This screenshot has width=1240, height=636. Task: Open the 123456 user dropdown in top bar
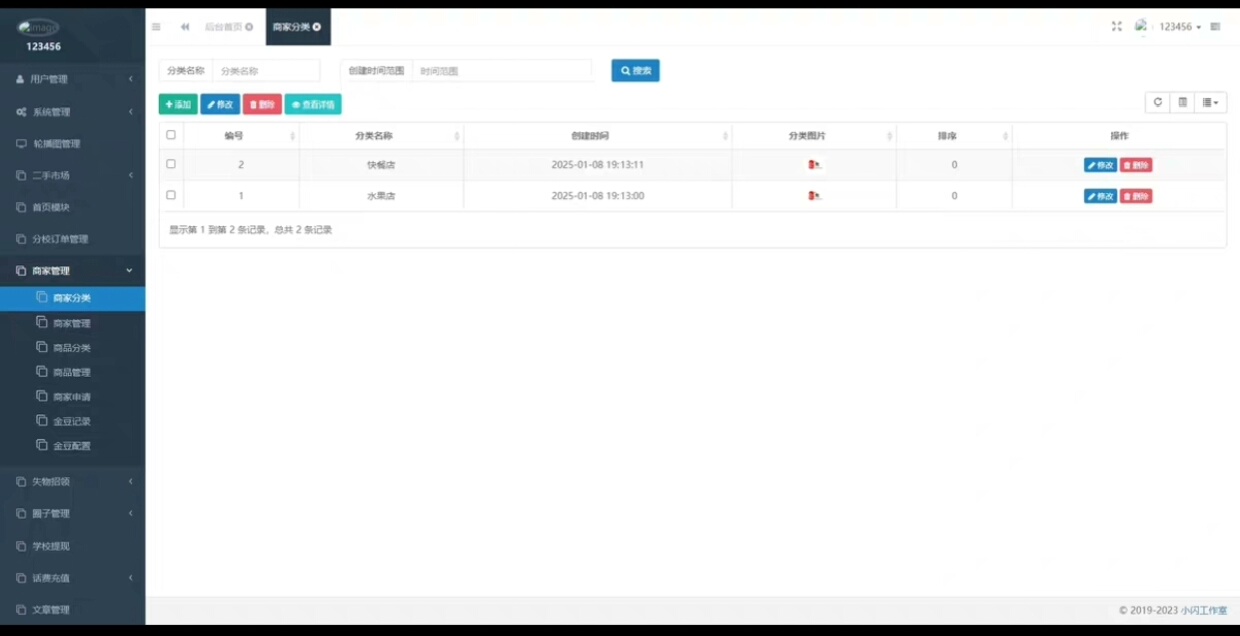1180,27
